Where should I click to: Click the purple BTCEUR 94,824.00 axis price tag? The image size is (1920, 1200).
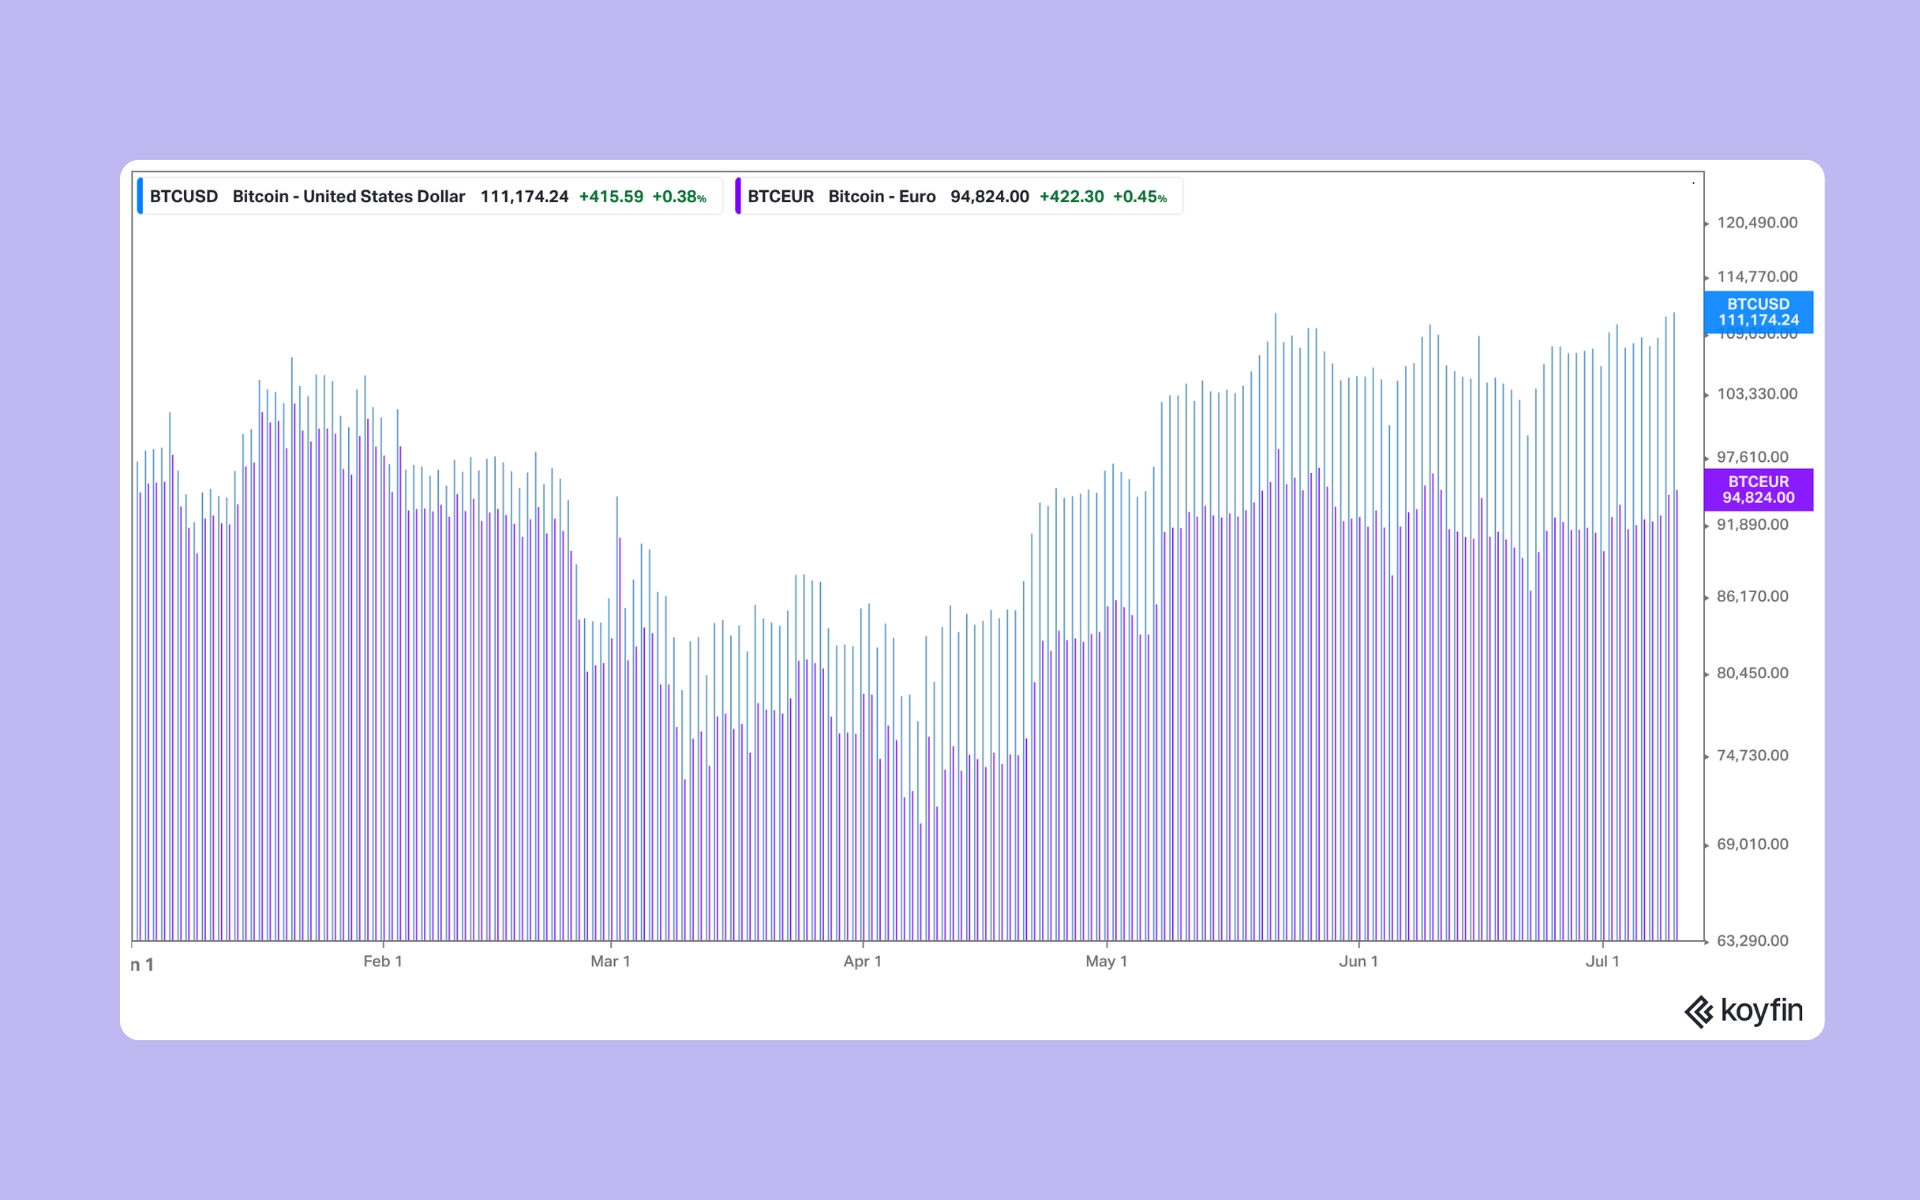coord(1758,490)
